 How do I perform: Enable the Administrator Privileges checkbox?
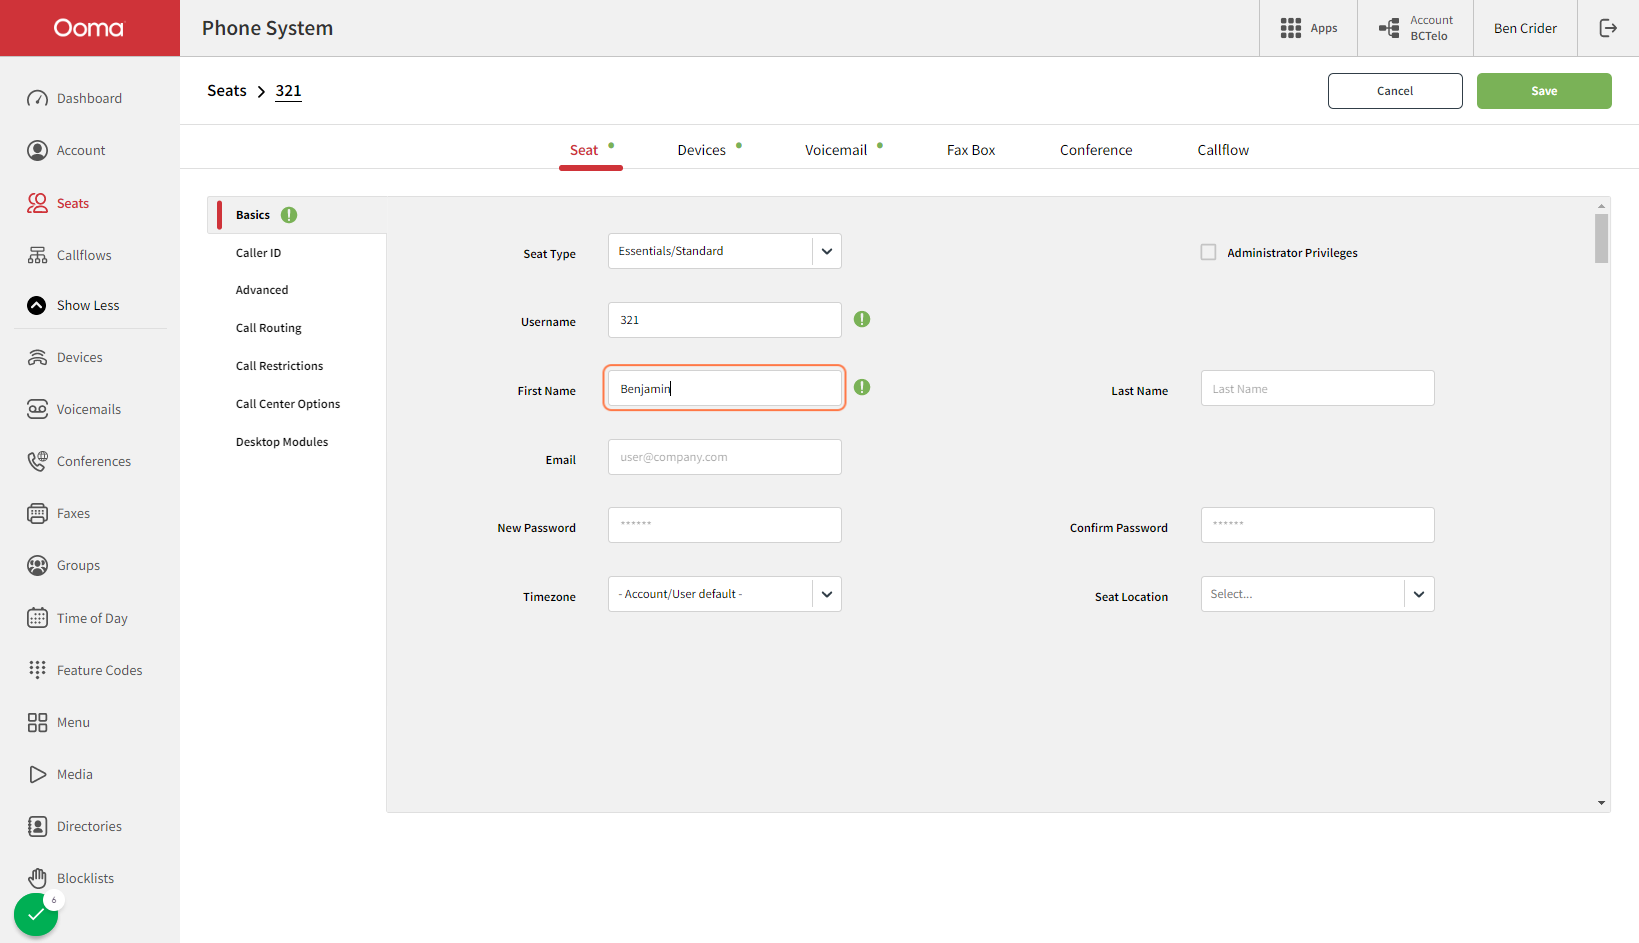(x=1208, y=252)
